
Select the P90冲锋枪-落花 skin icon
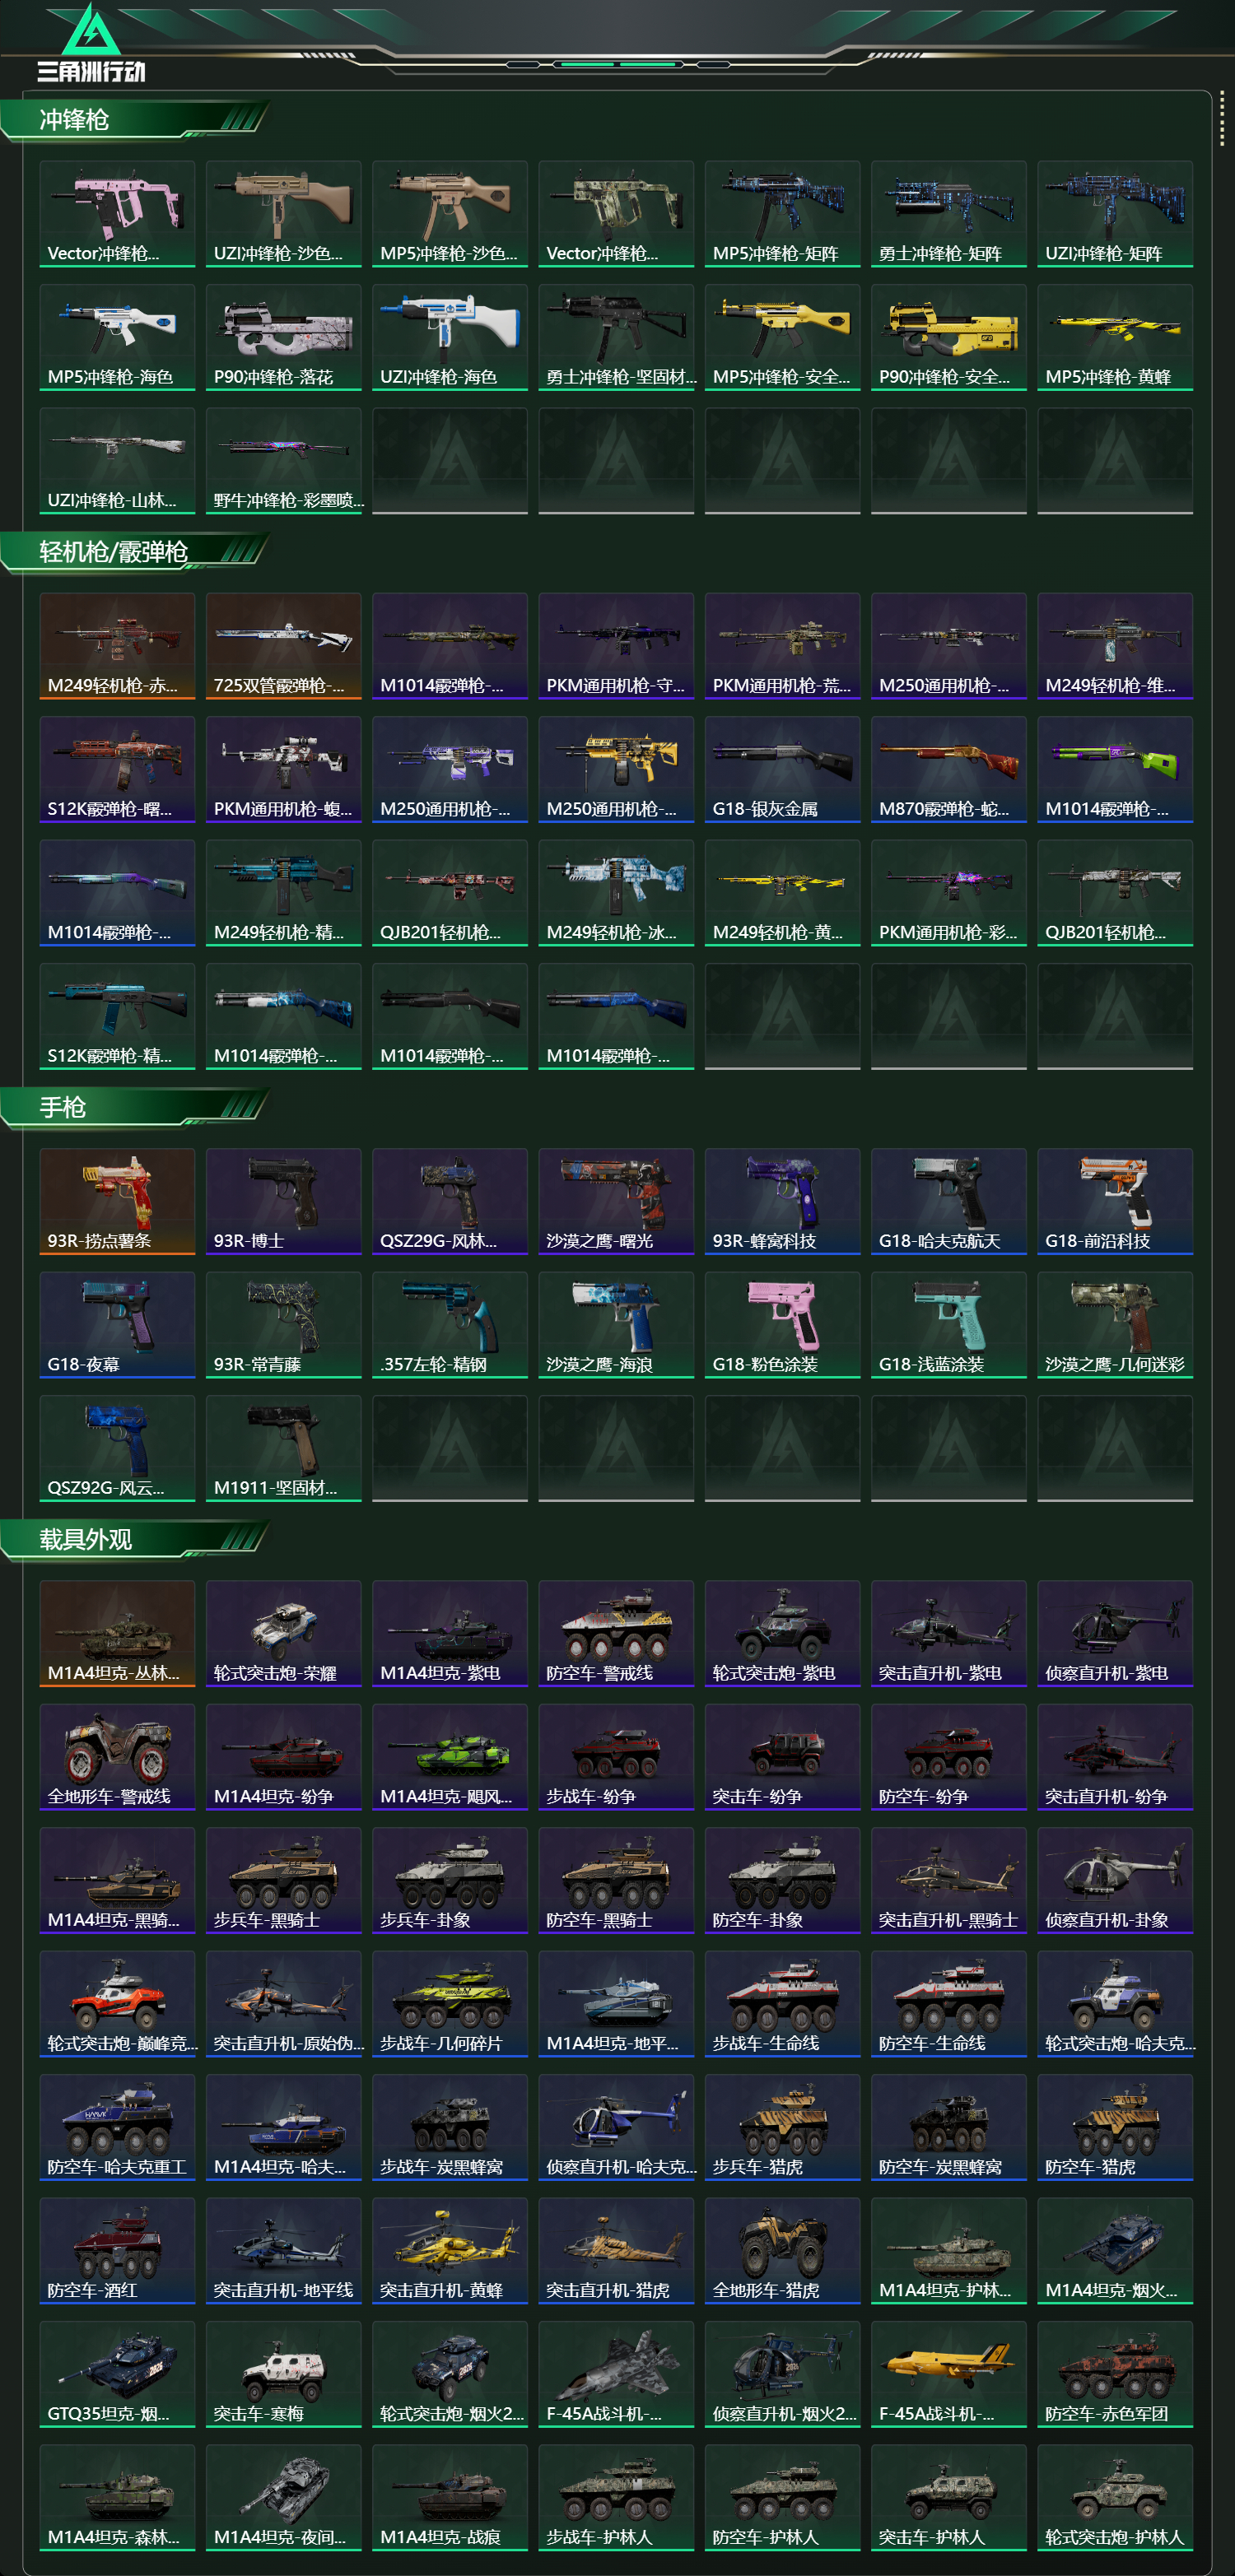[283, 337]
